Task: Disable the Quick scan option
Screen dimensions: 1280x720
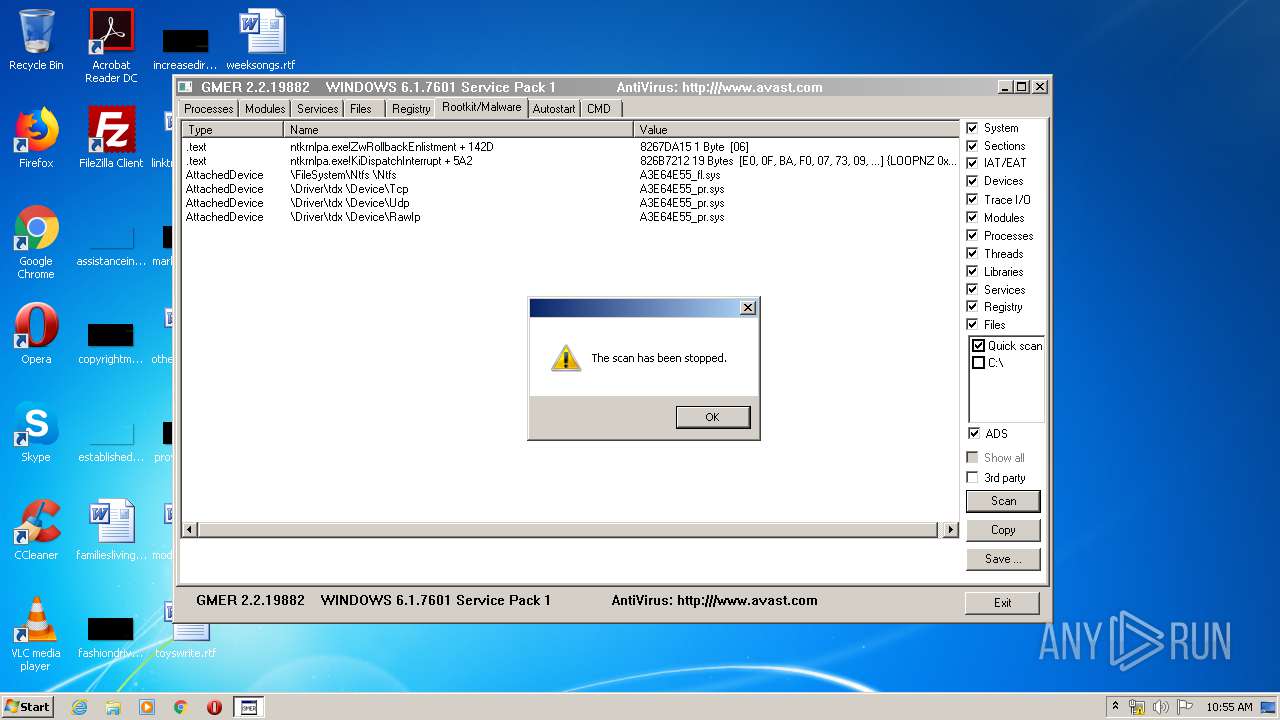Action: point(979,346)
